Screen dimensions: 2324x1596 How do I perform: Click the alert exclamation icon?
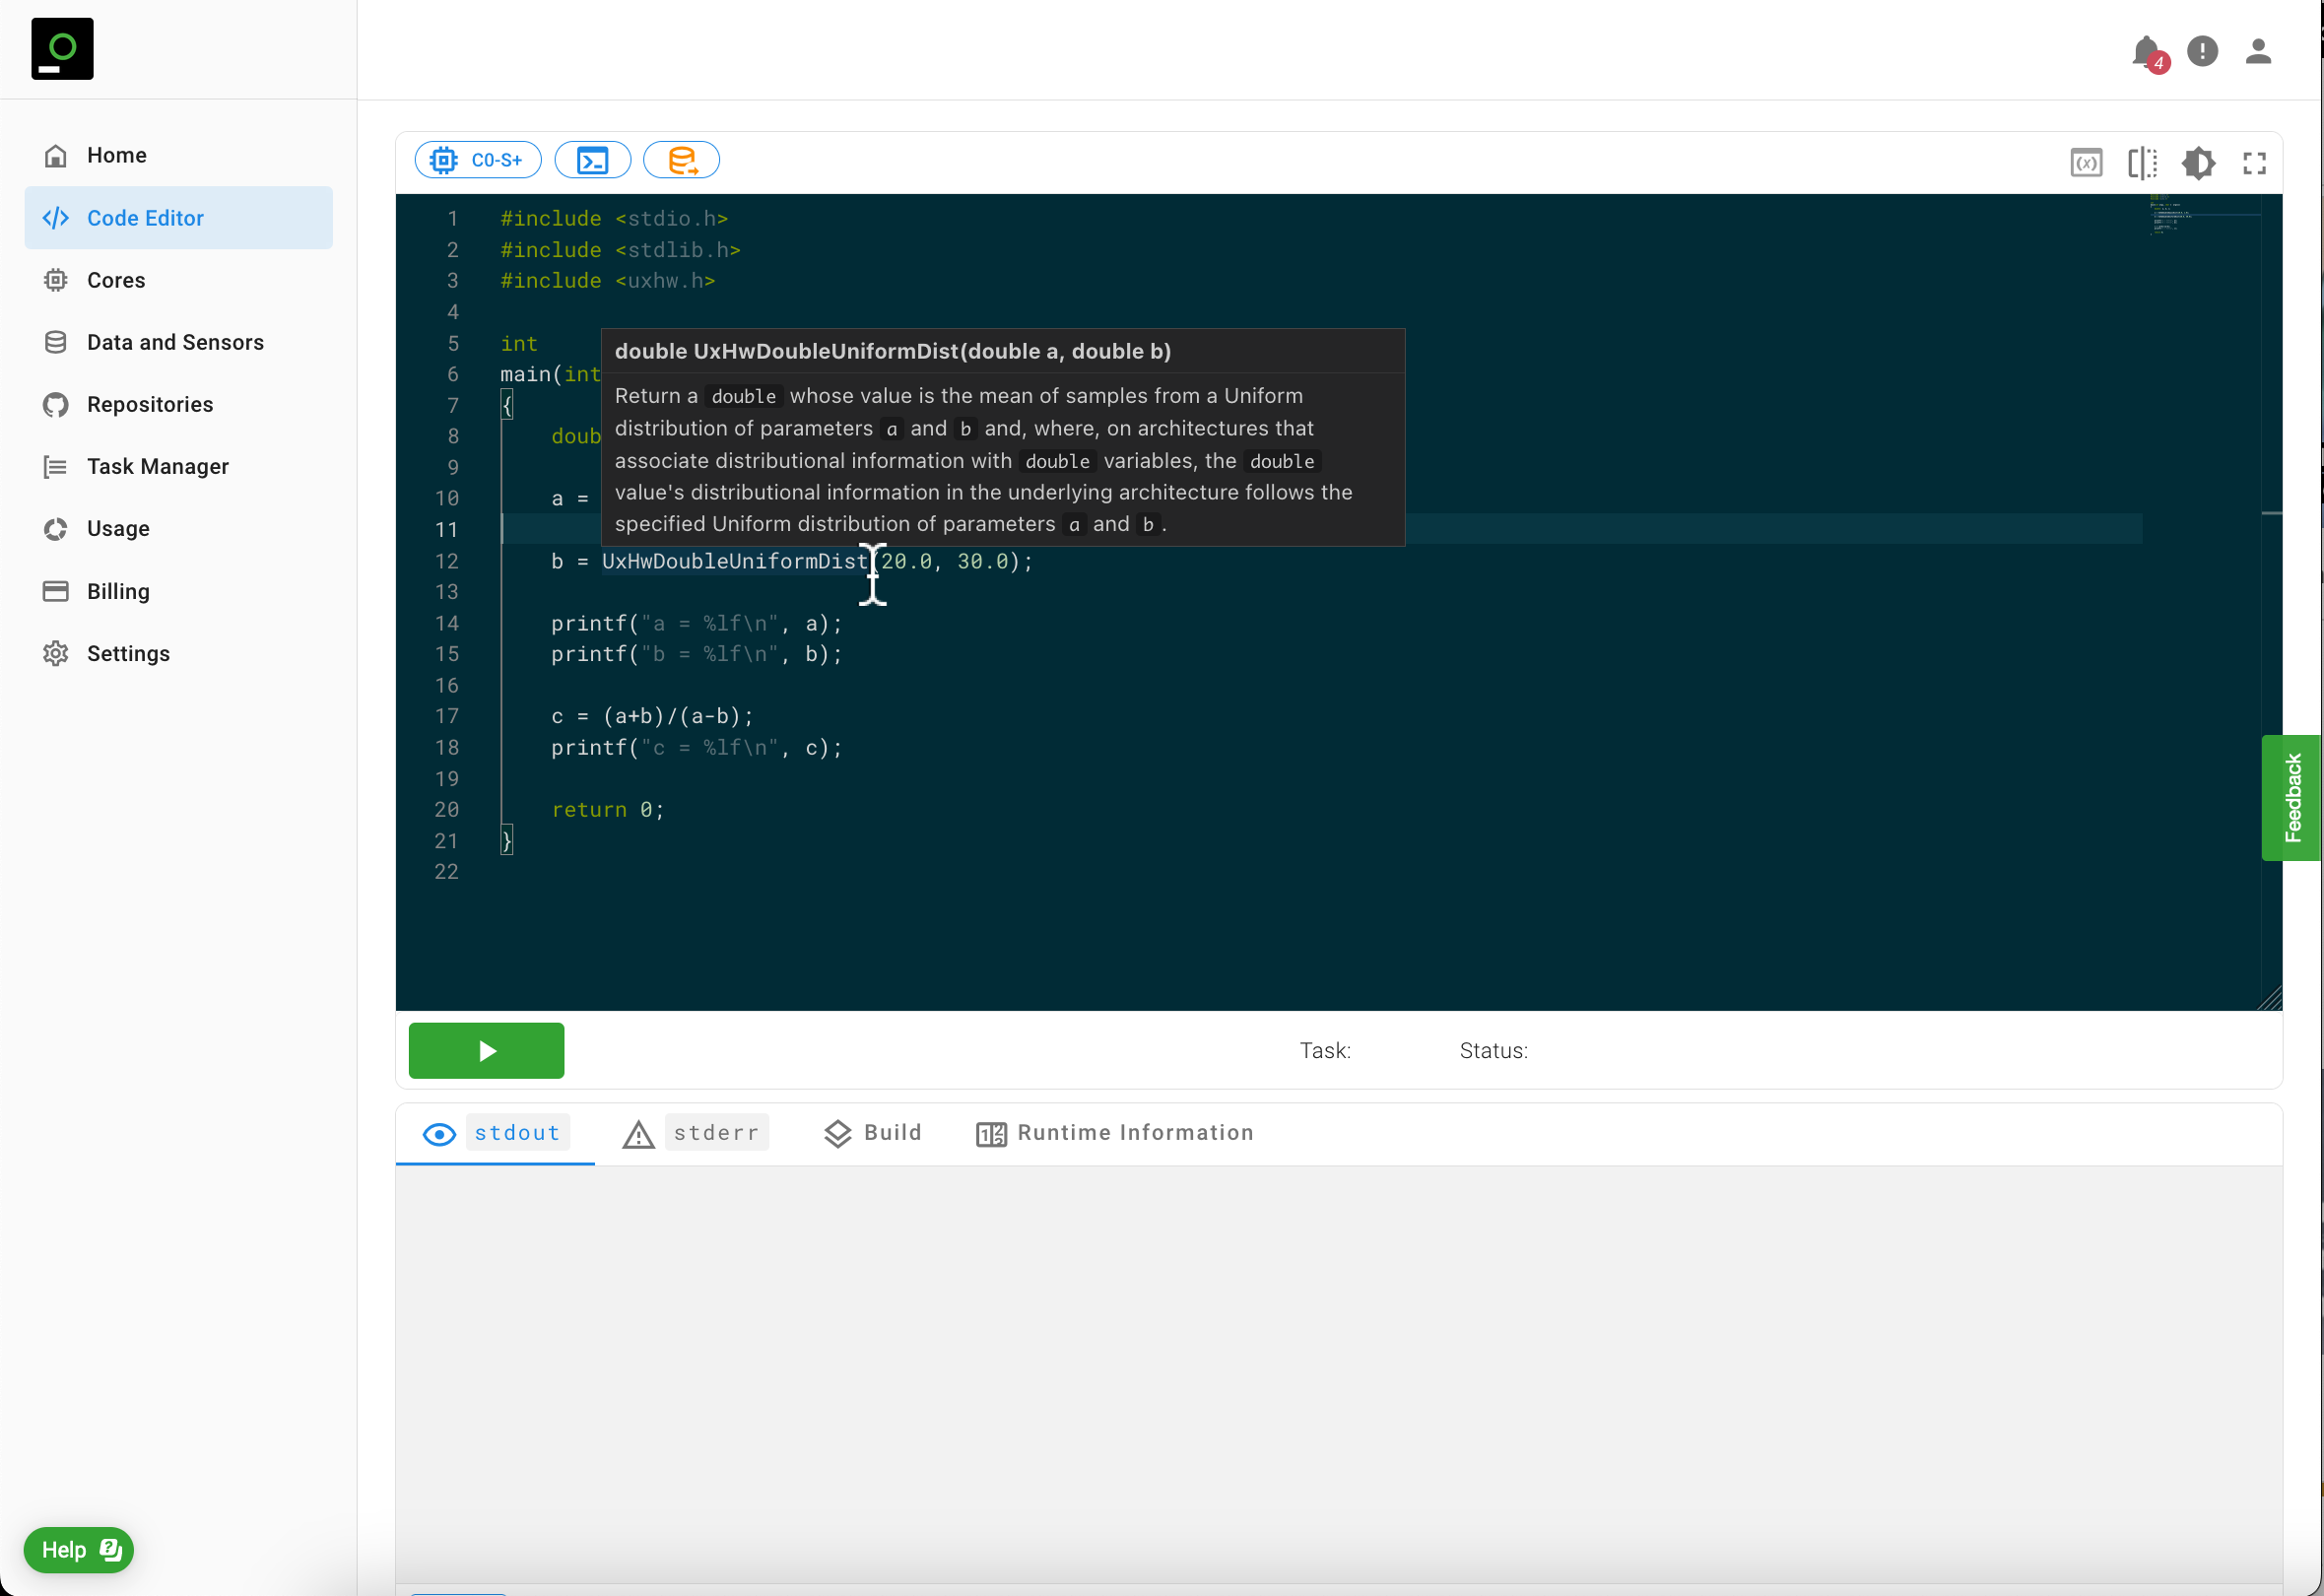click(x=2202, y=51)
